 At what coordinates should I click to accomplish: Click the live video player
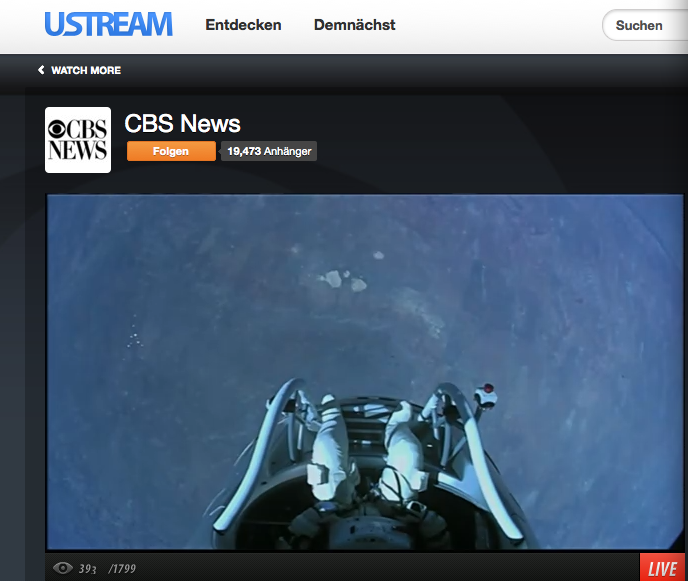(x=365, y=372)
